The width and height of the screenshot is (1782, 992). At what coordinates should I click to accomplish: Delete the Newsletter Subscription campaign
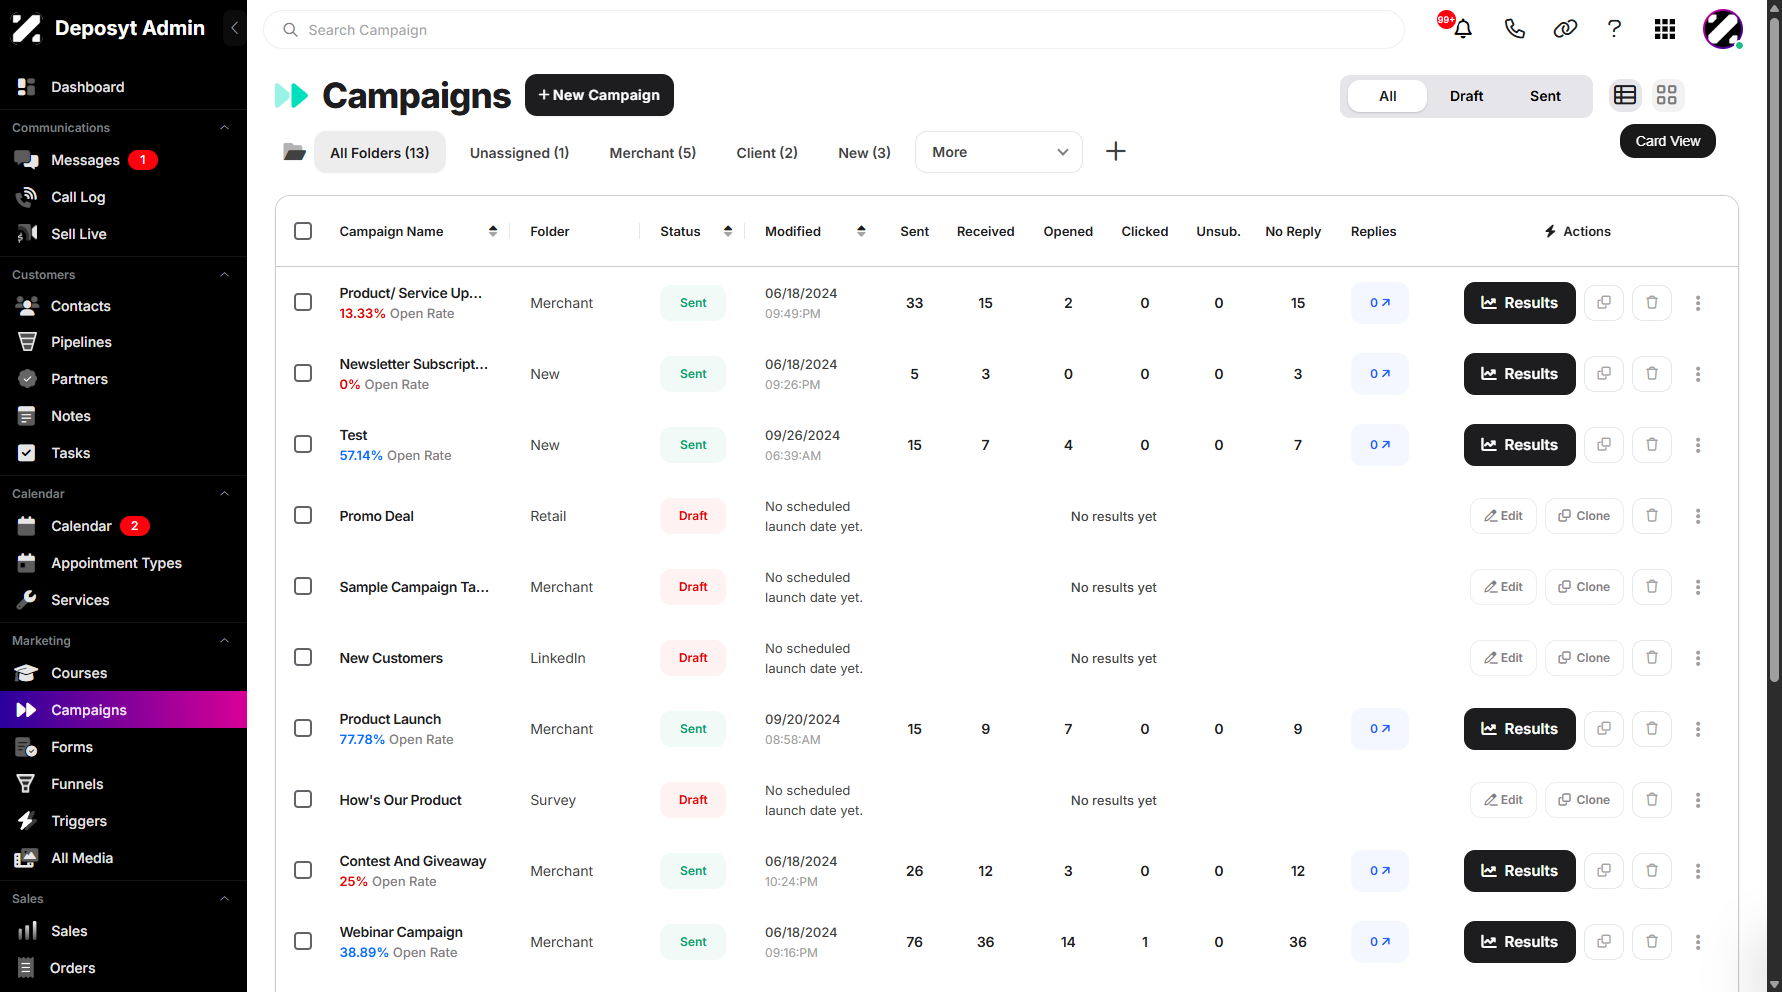(1652, 374)
